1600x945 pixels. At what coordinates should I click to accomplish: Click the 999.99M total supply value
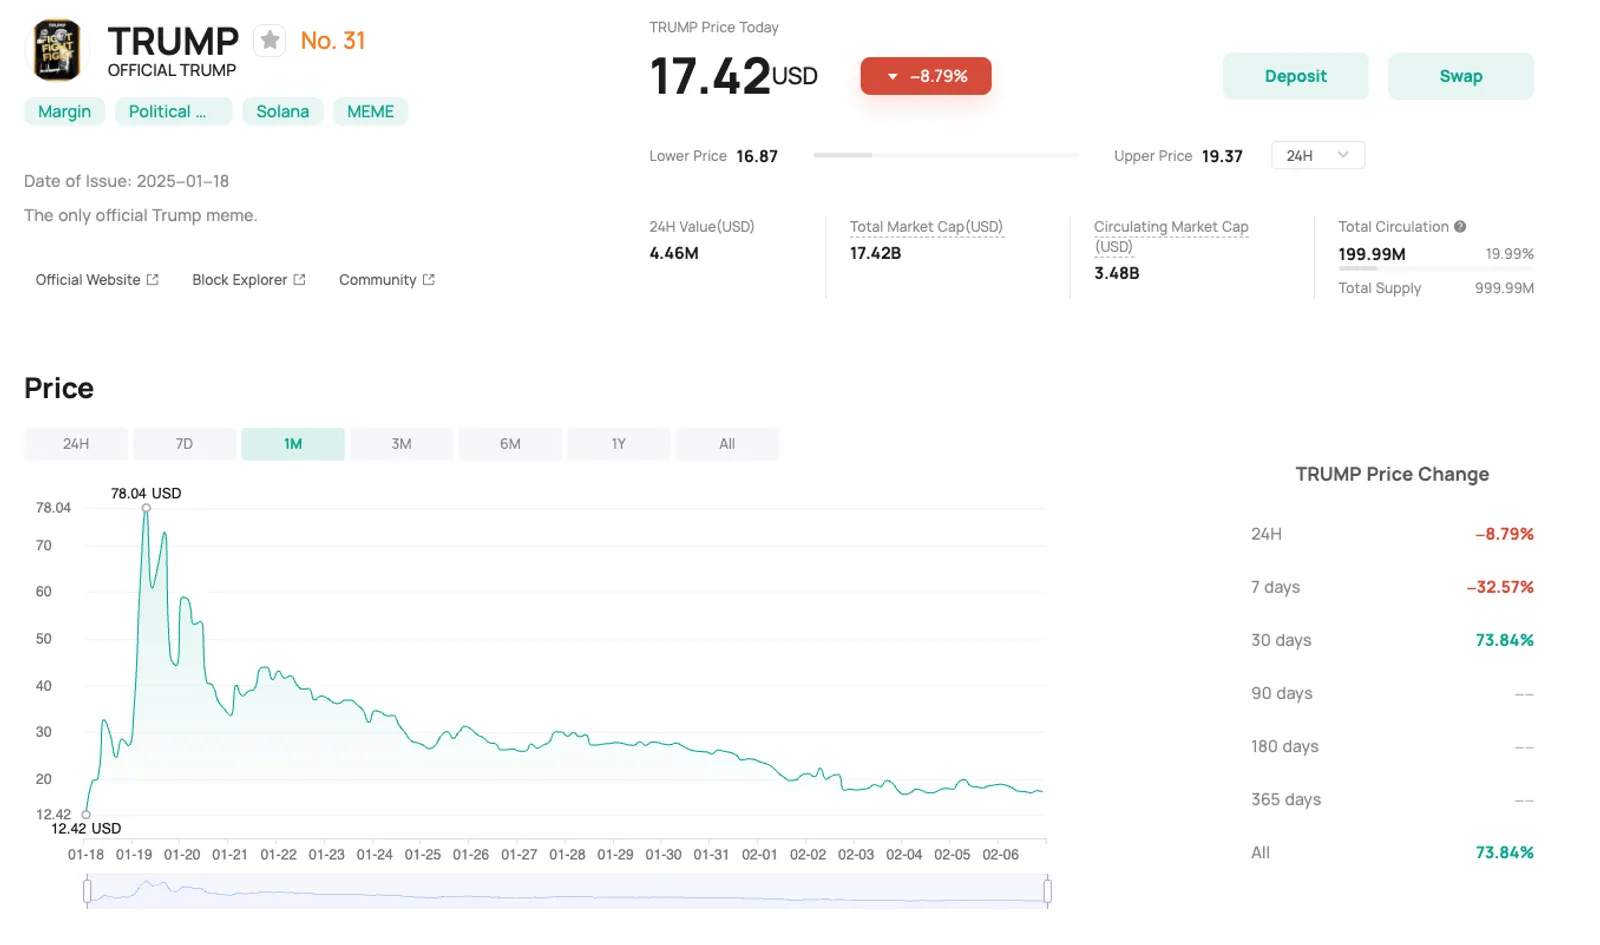(x=1504, y=289)
